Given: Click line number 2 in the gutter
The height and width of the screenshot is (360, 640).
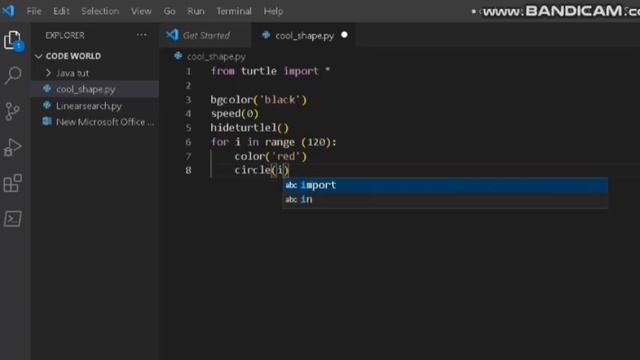Looking at the screenshot, I should tap(188, 85).
